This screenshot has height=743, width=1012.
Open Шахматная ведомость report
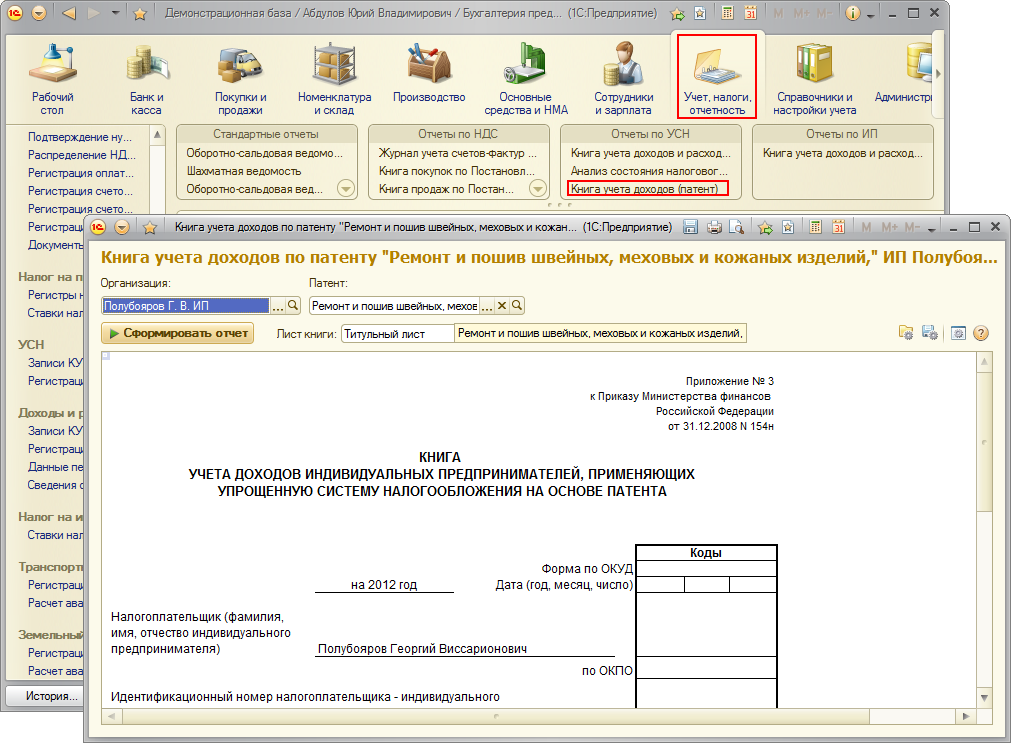click(244, 171)
